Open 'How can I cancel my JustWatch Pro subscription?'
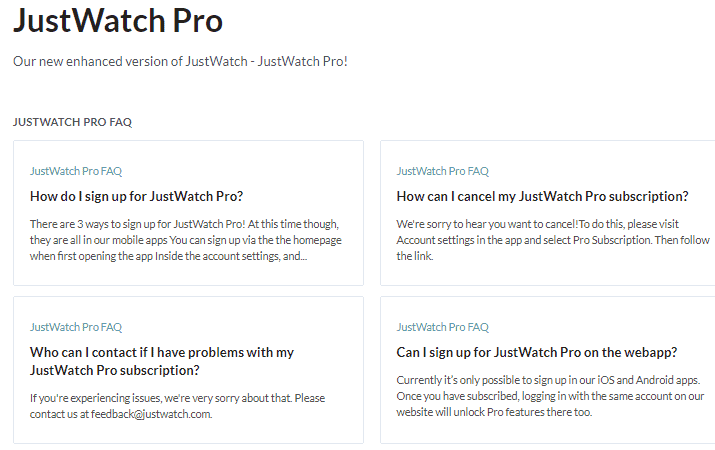Screen dimensions: 715x450 click(x=542, y=197)
